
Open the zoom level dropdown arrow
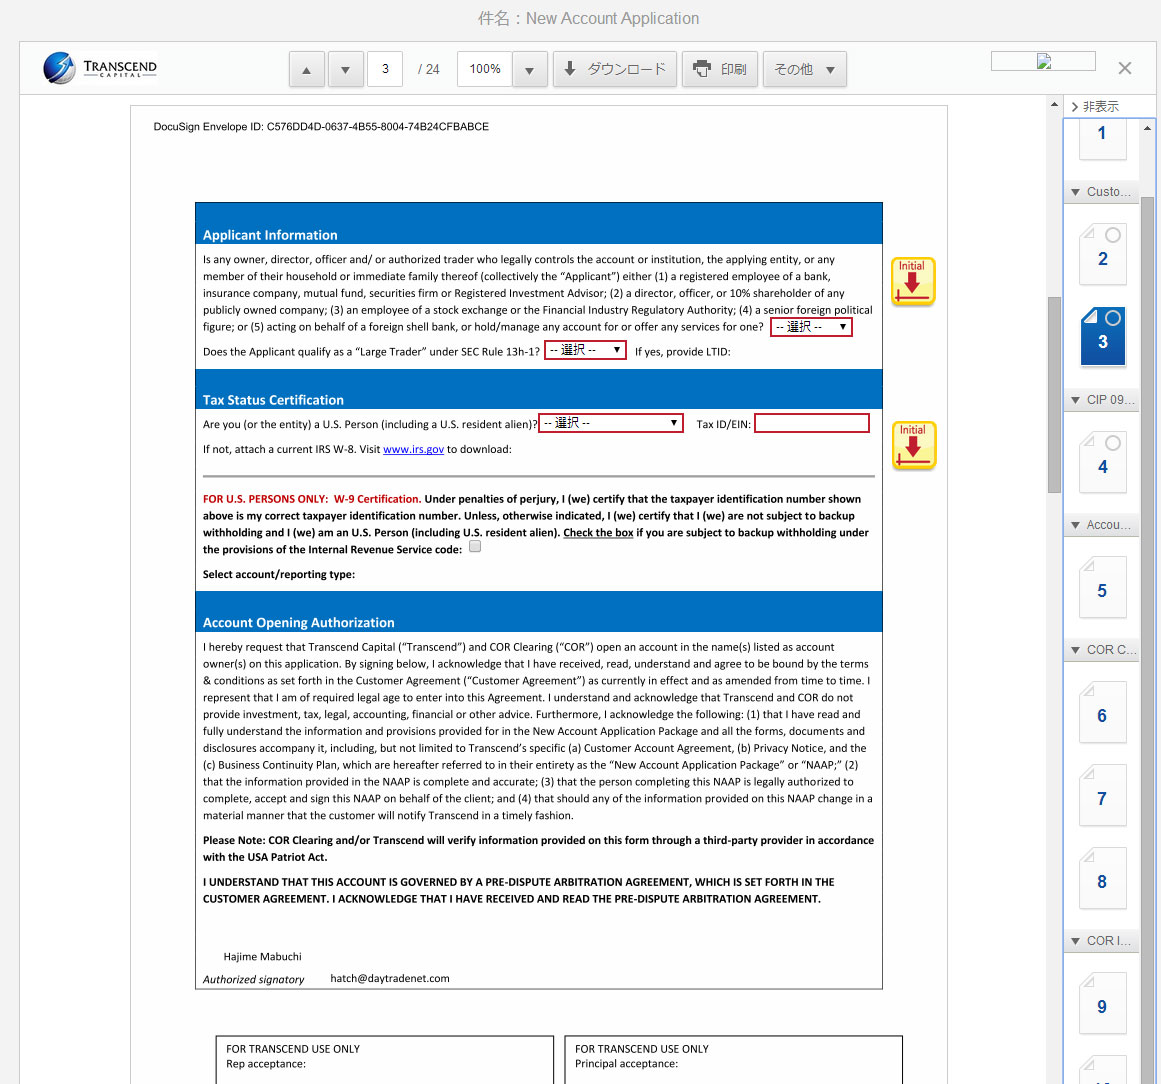pyautogui.click(x=529, y=70)
